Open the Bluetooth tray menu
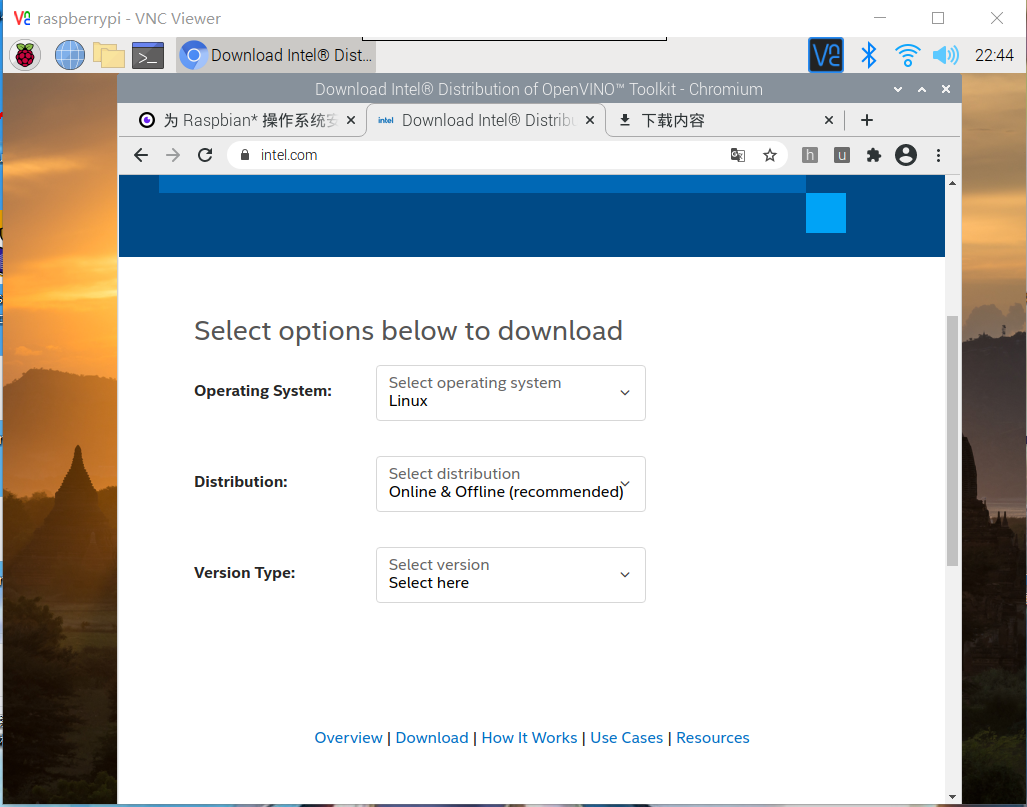The width and height of the screenshot is (1027, 807). click(868, 55)
